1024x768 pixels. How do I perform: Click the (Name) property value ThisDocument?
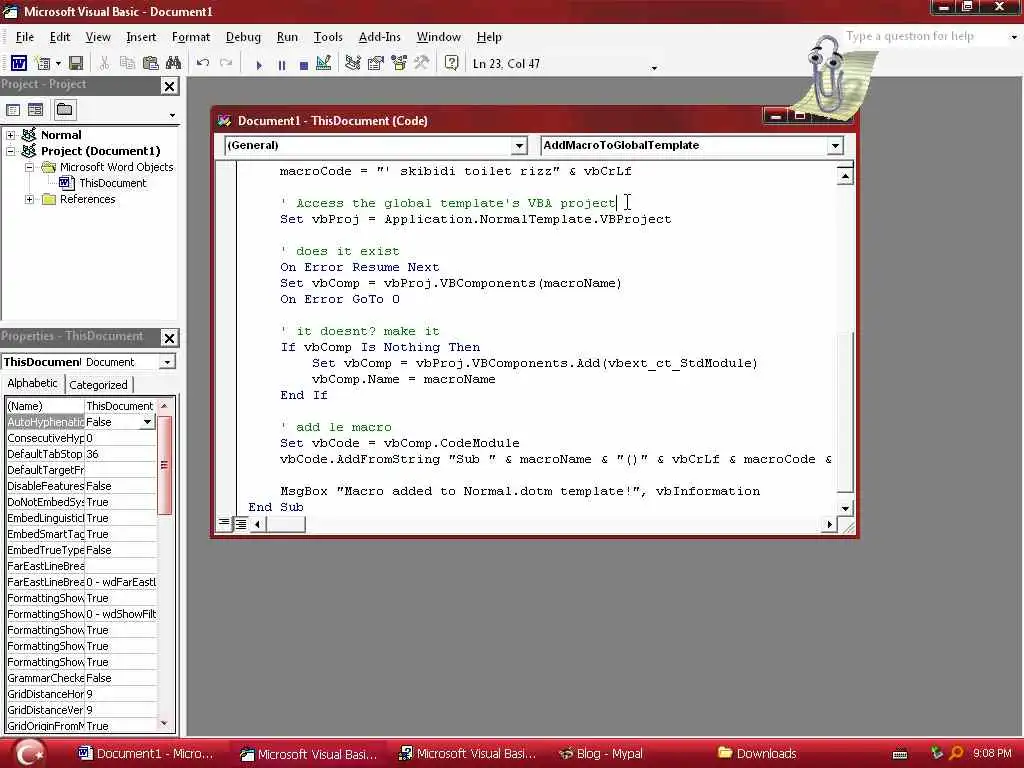click(x=120, y=406)
